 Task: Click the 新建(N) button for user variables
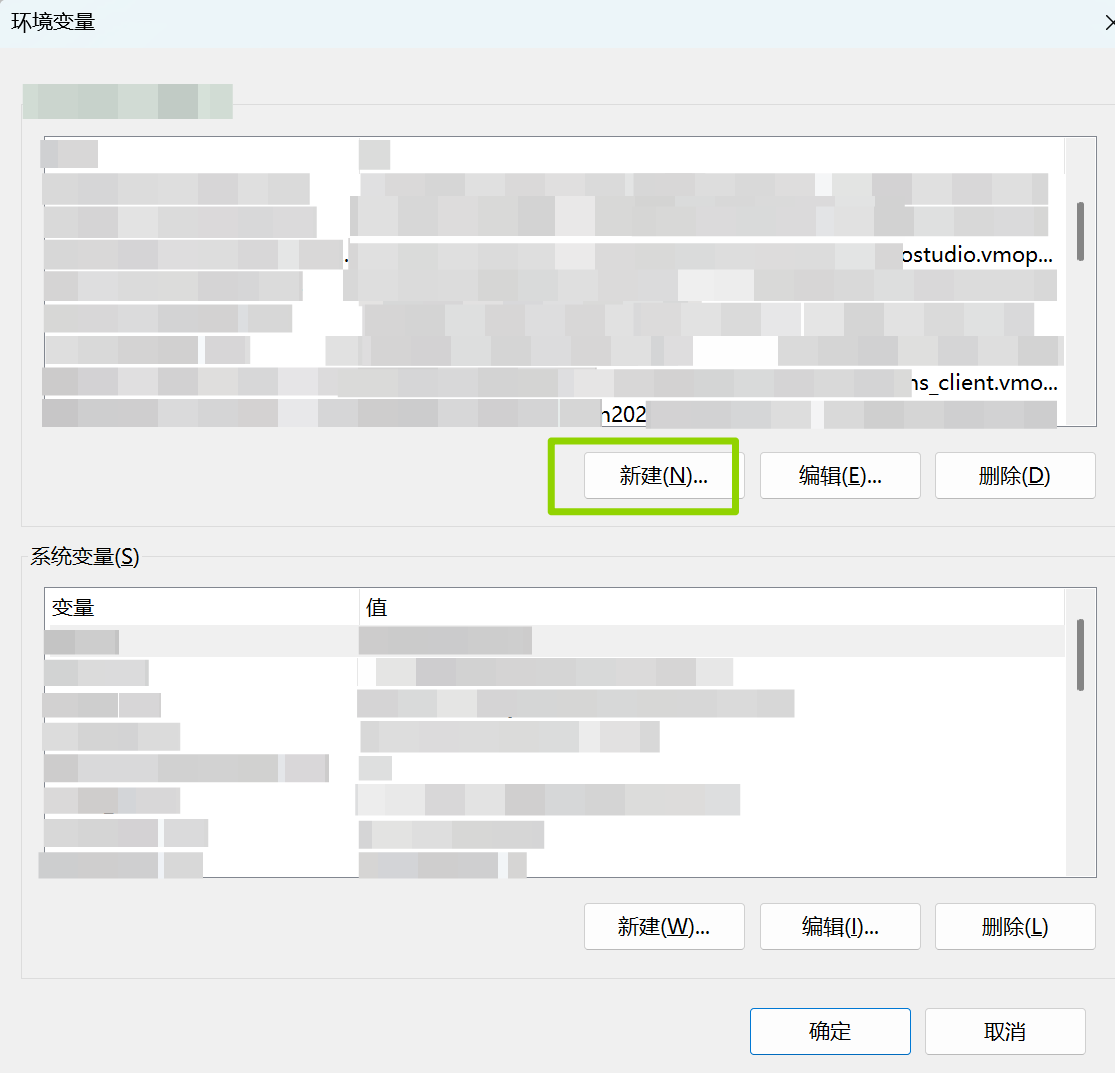tap(663, 475)
